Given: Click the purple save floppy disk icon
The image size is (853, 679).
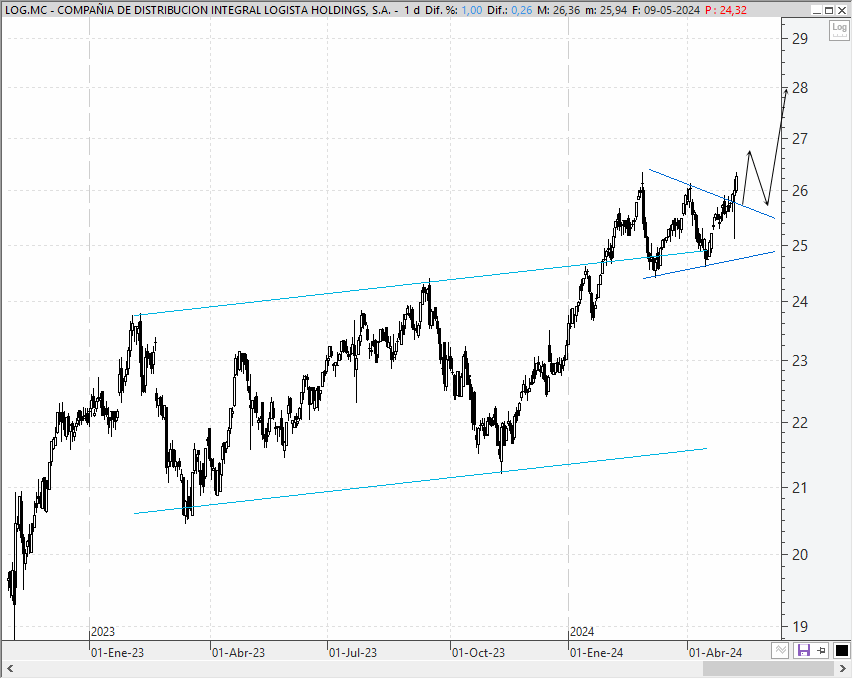Looking at the screenshot, I should (803, 650).
